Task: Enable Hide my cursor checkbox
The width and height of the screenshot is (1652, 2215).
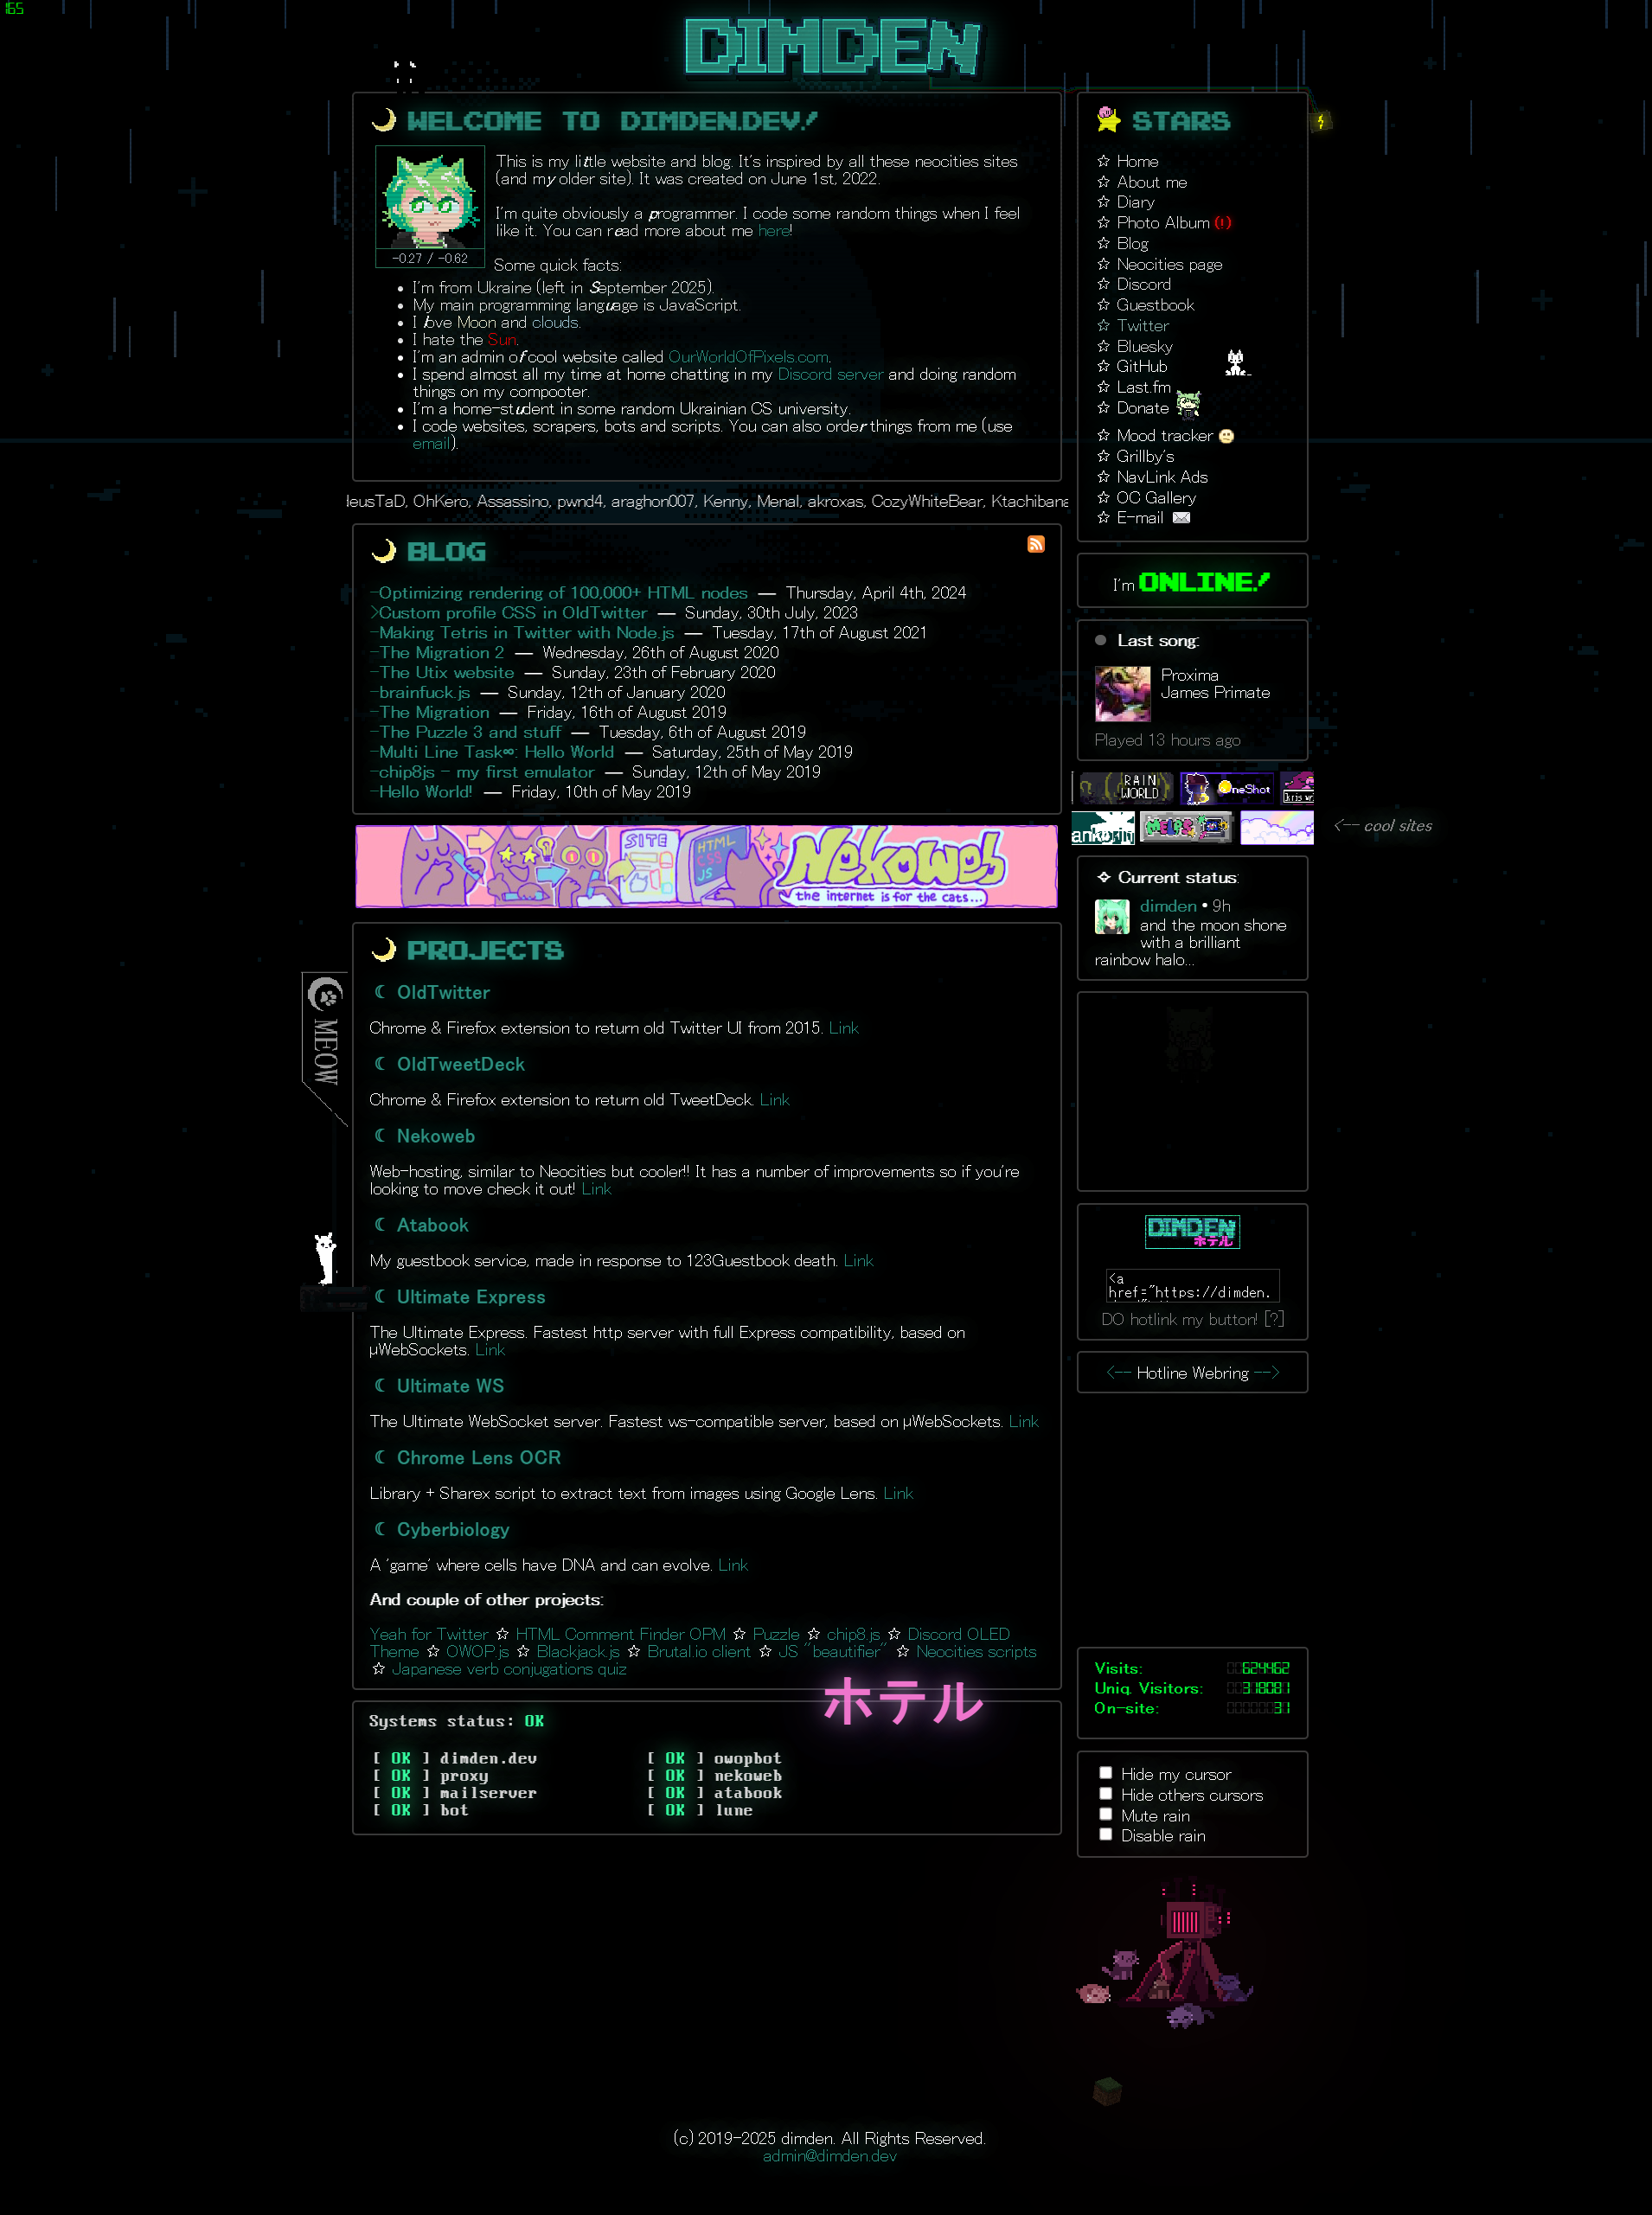Action: coord(1105,1773)
